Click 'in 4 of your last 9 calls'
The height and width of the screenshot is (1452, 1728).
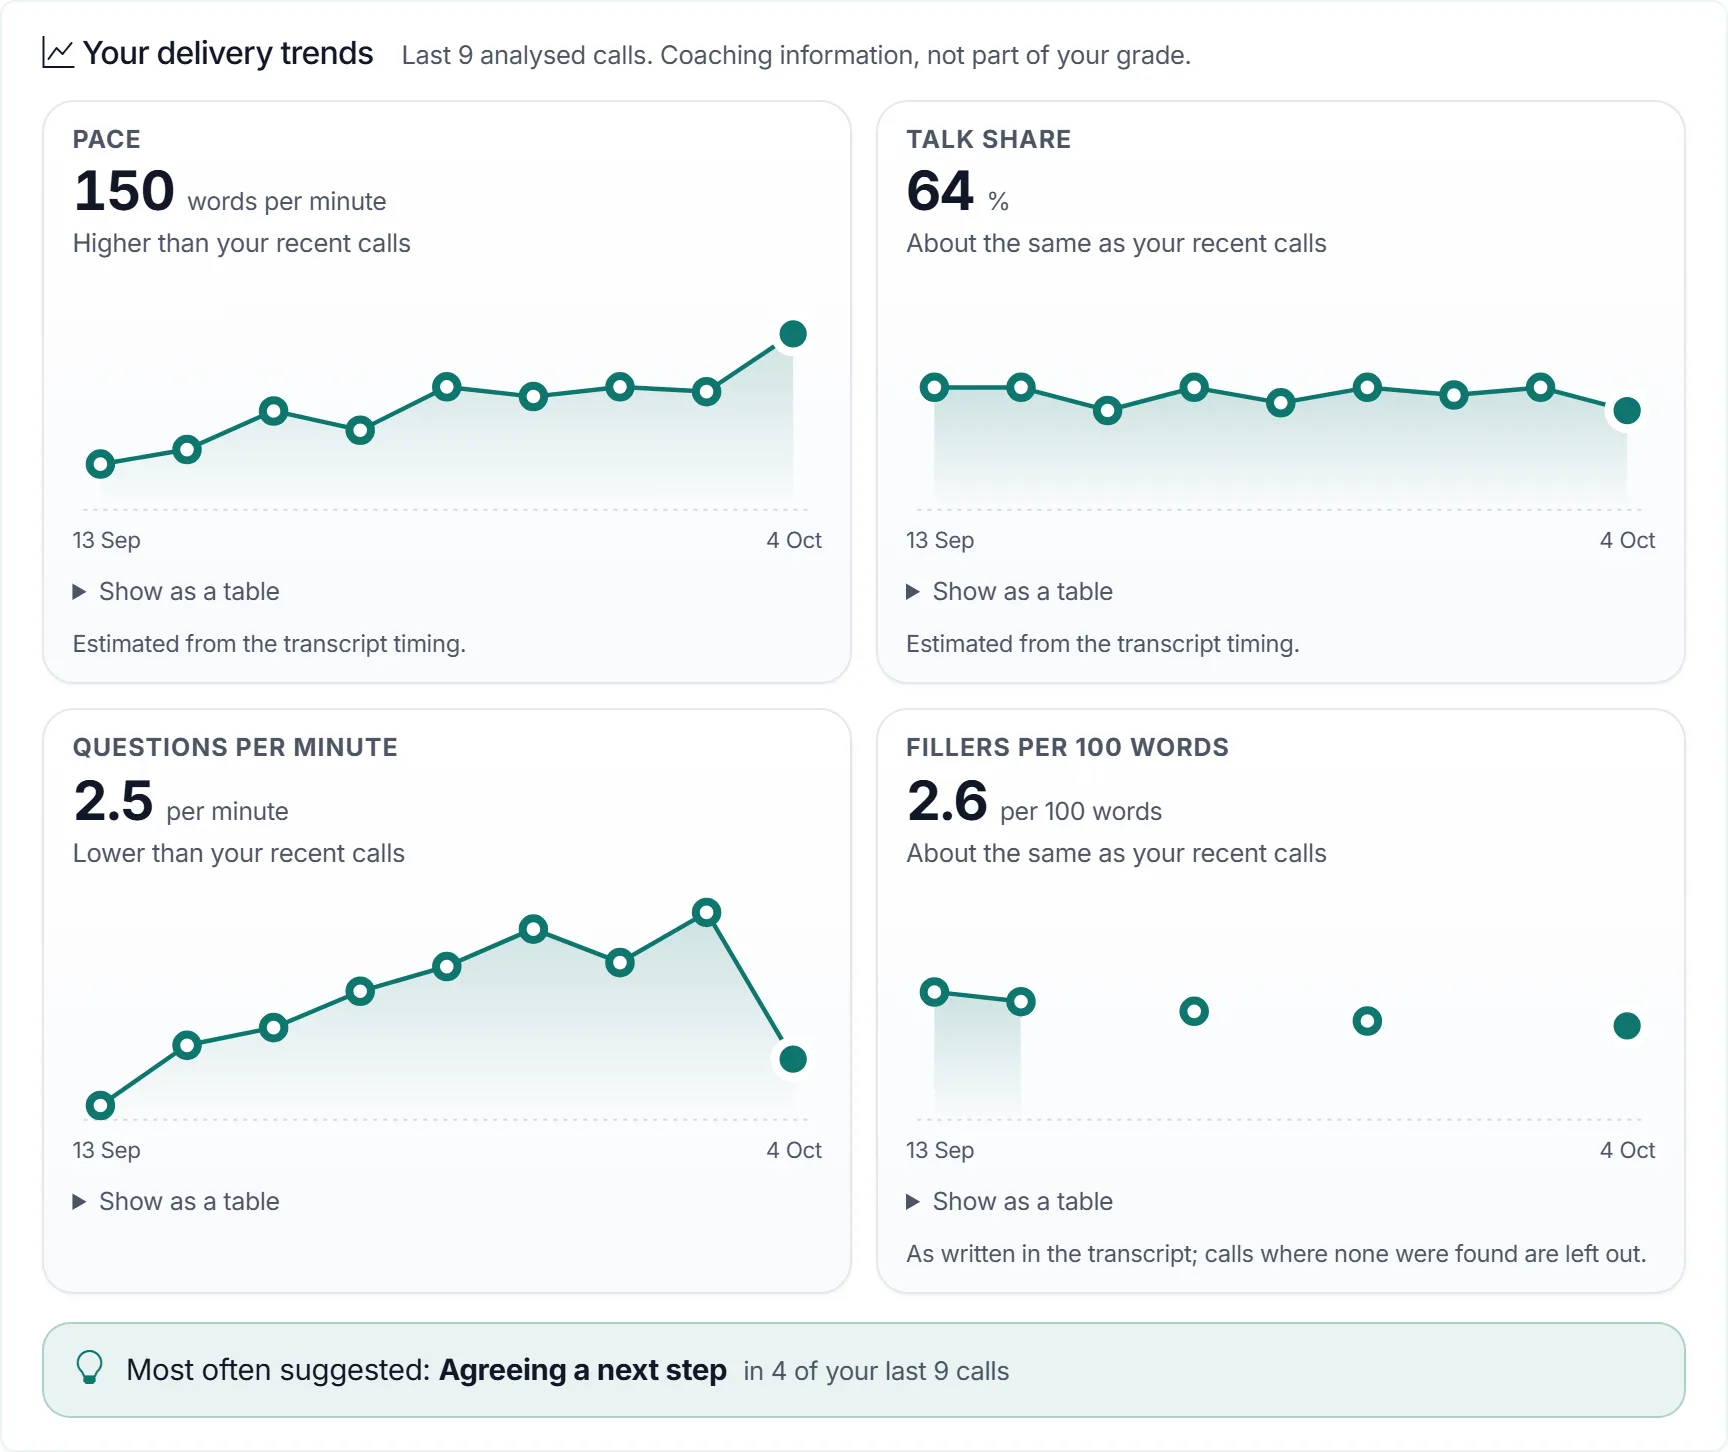click(876, 1371)
